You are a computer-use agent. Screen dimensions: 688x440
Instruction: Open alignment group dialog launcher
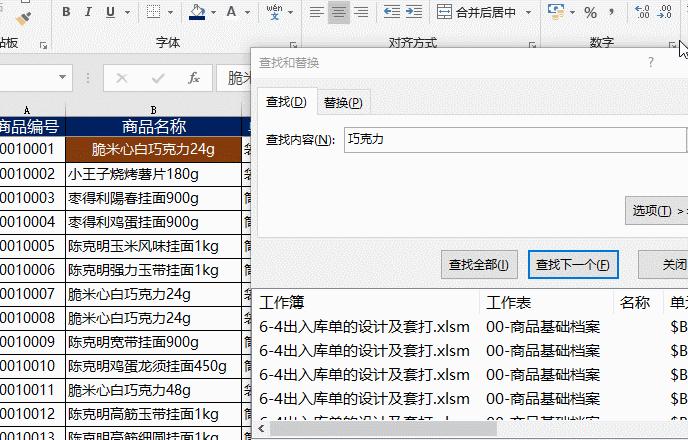tap(532, 45)
